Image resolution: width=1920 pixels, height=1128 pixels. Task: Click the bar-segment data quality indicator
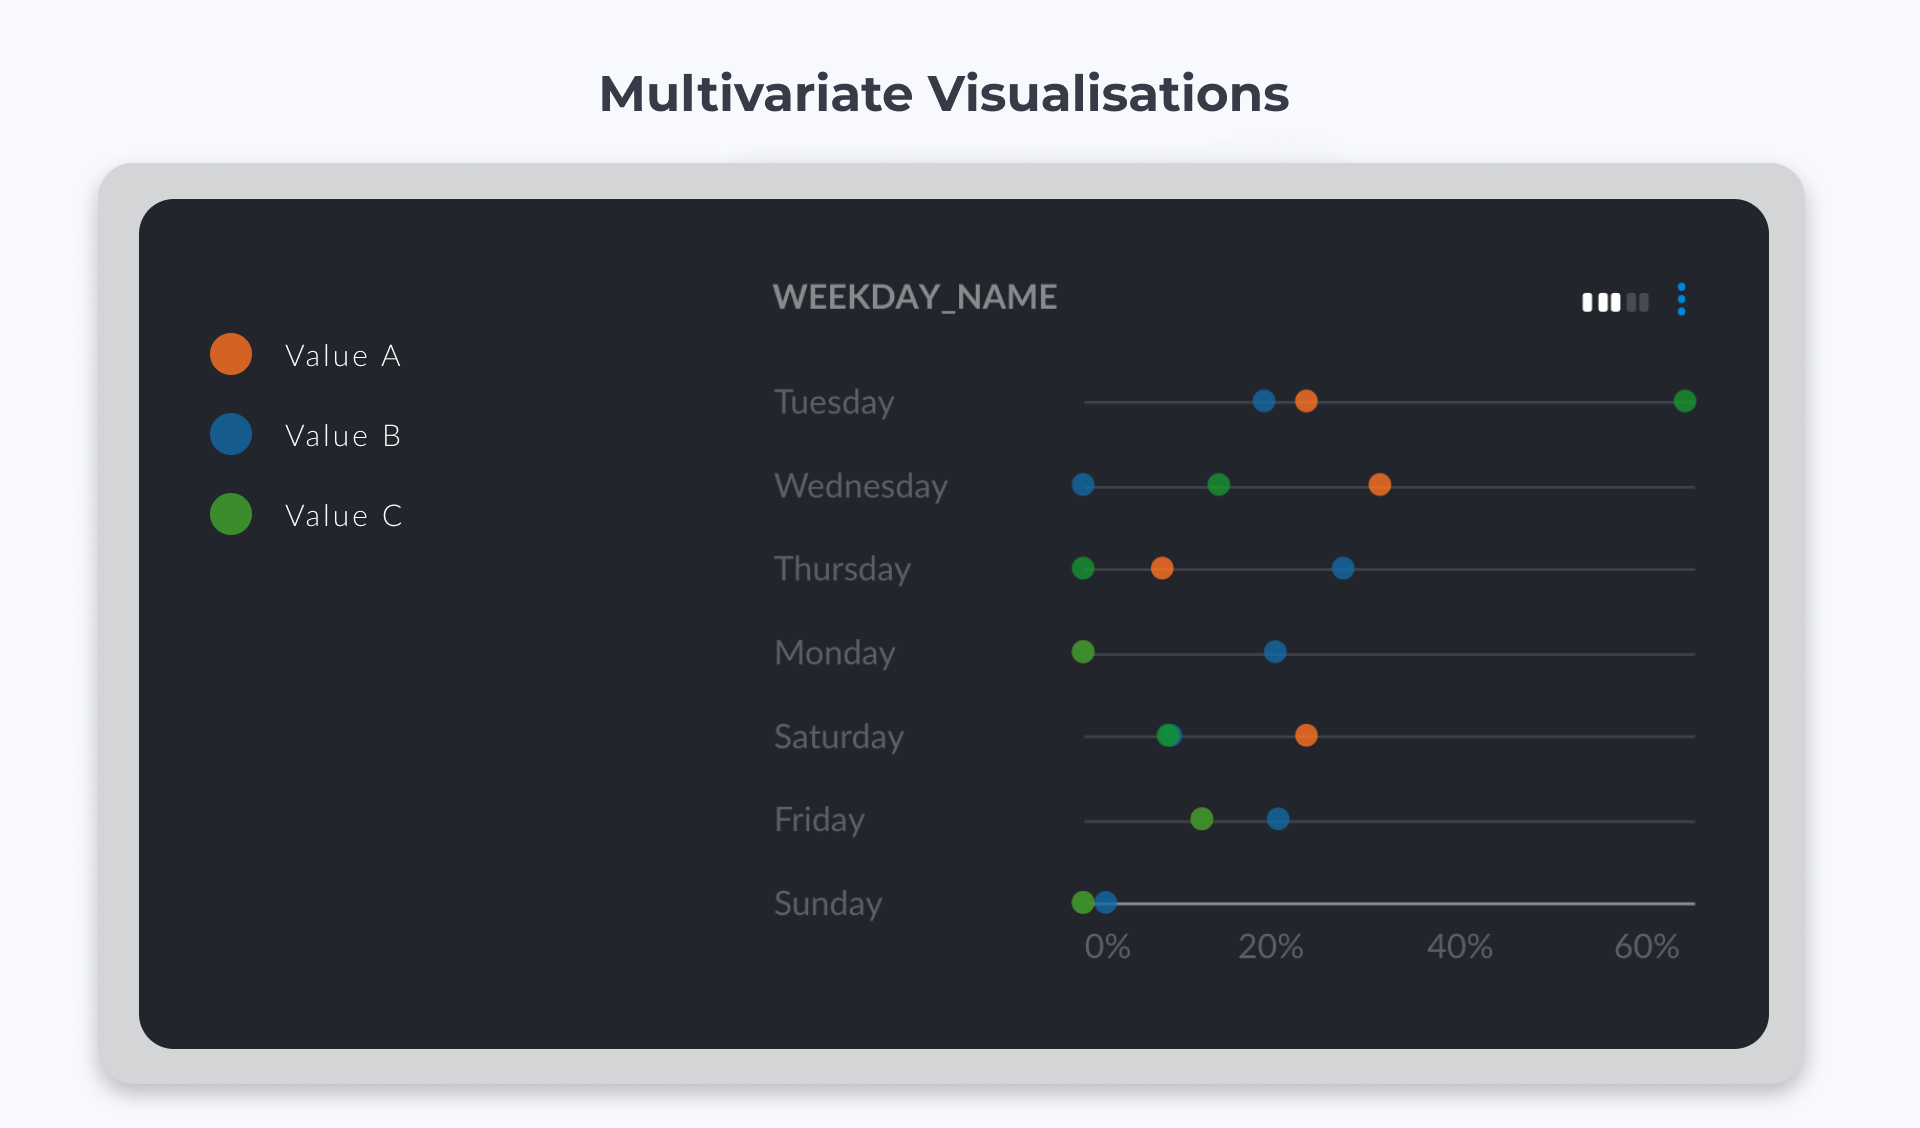[x=1614, y=302]
